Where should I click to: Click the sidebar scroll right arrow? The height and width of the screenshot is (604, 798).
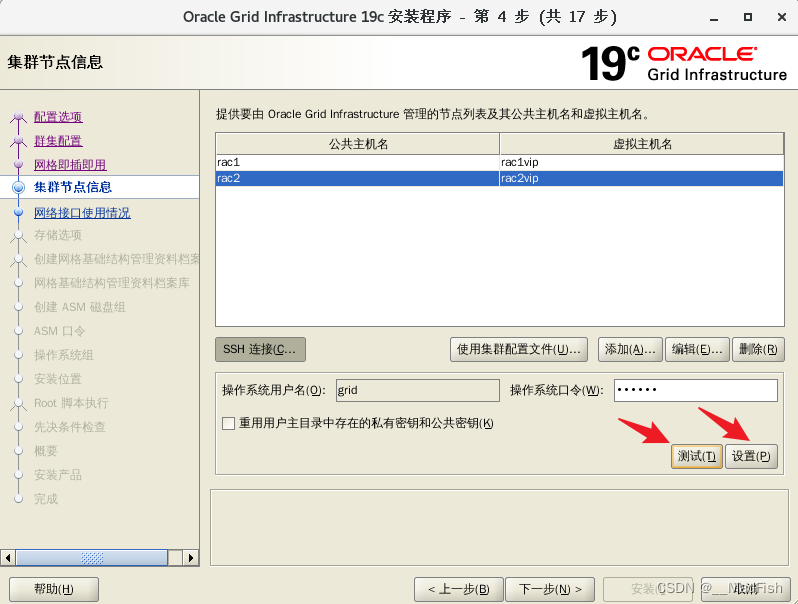tap(190, 558)
